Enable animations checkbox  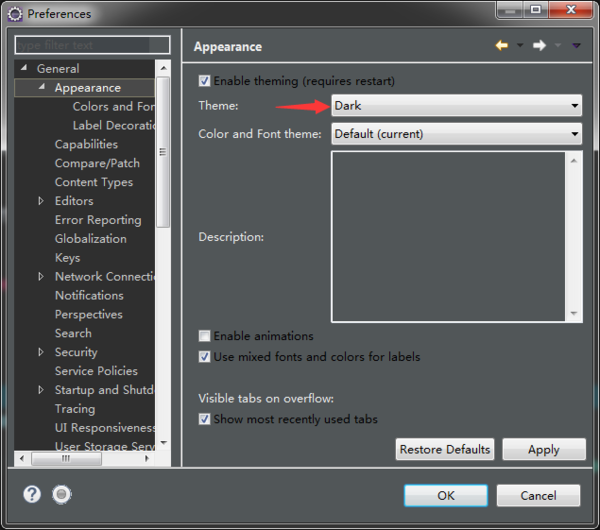(204, 336)
